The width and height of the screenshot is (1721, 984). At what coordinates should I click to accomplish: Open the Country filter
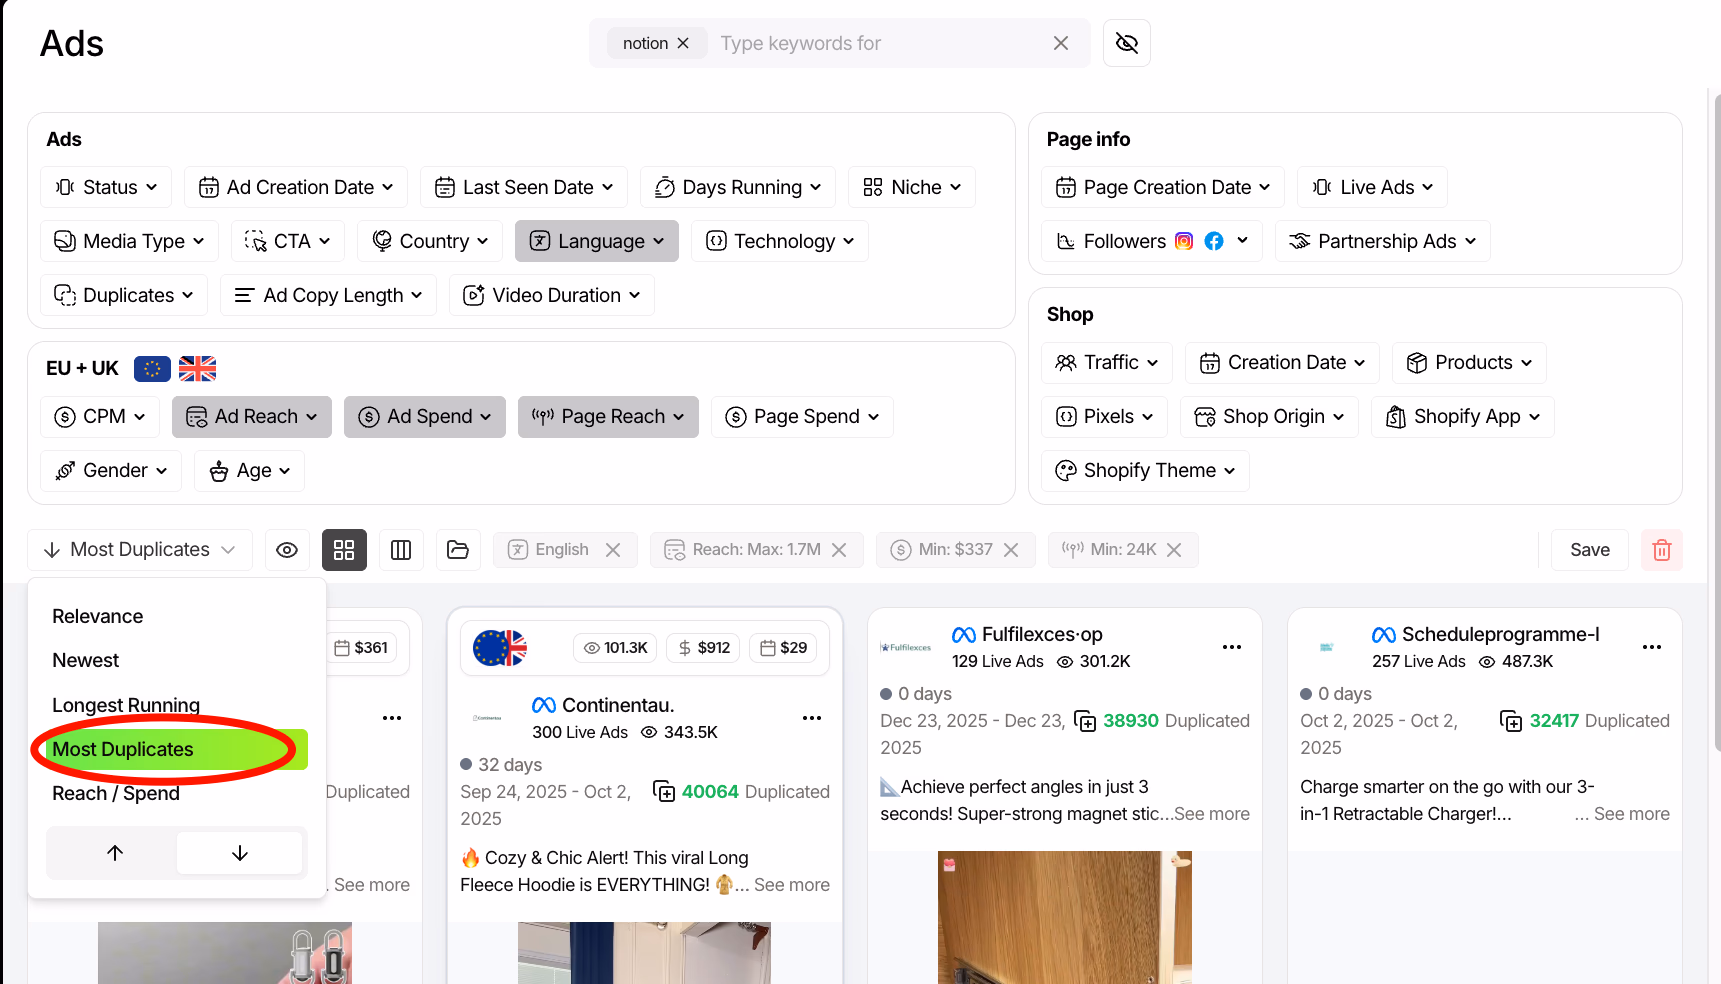coord(430,241)
